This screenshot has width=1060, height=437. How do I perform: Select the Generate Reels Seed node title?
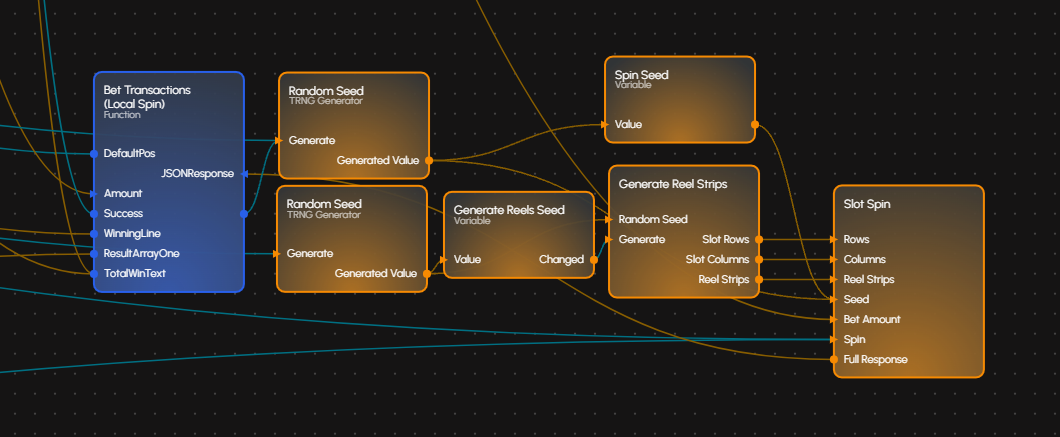[509, 210]
